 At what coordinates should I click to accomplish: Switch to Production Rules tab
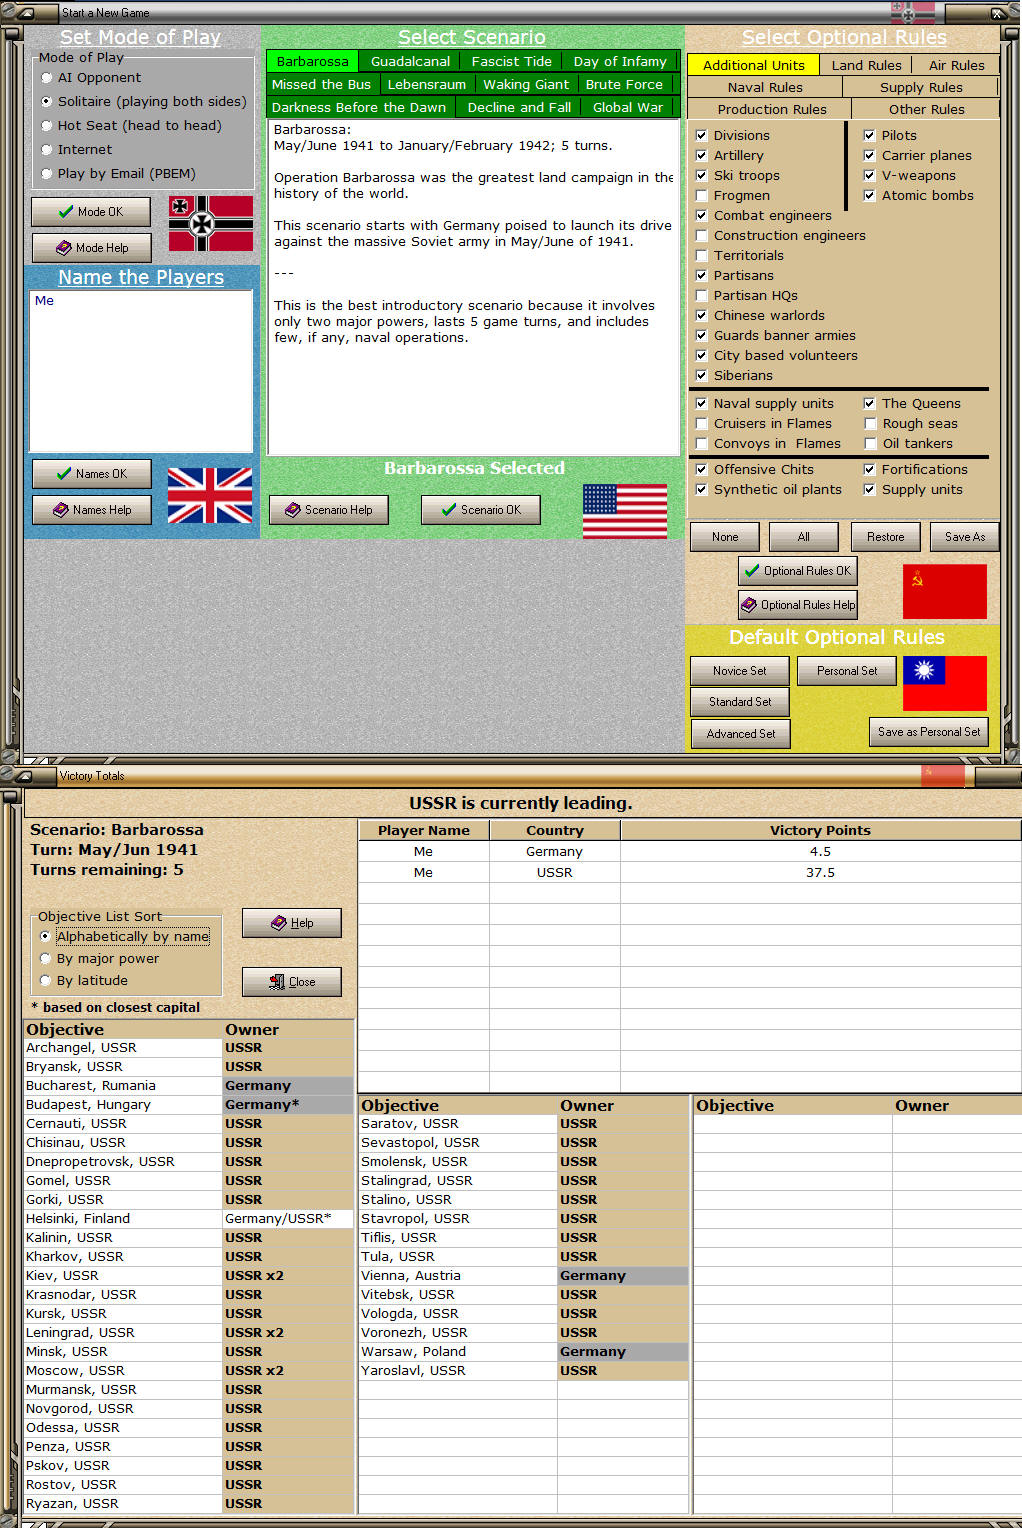771,109
